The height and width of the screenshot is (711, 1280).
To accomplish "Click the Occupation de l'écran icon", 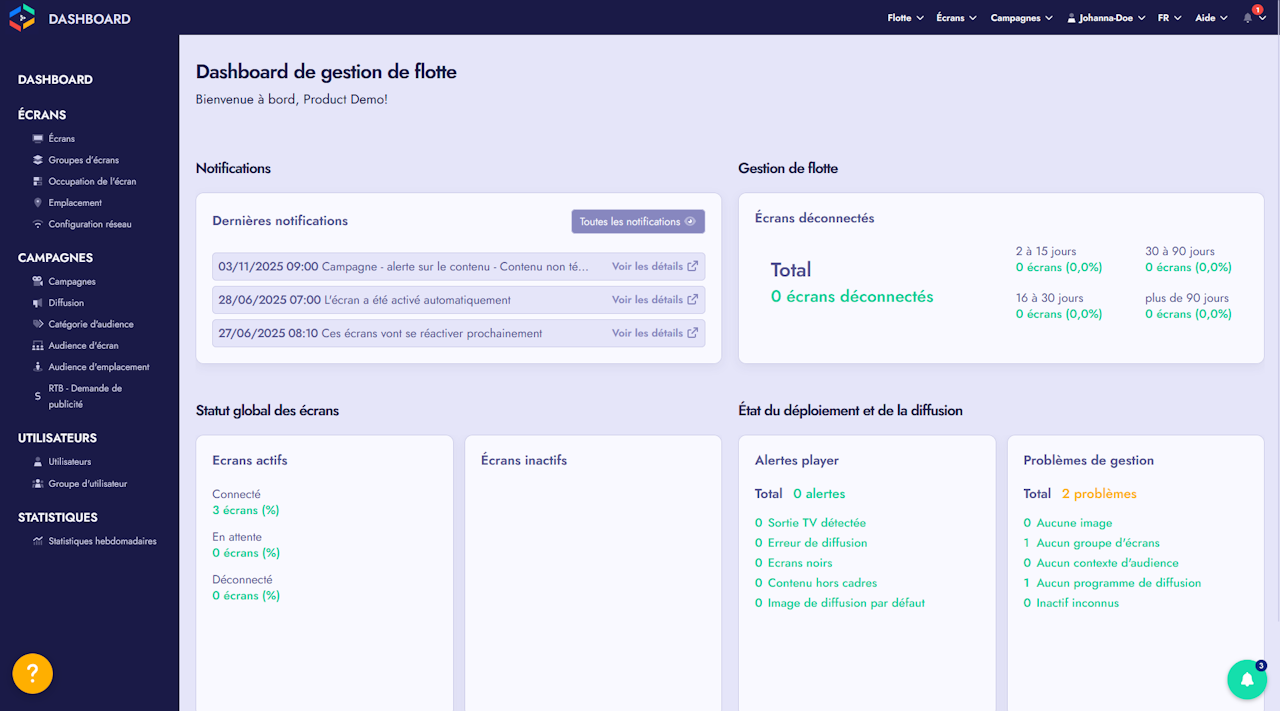I will point(38,182).
